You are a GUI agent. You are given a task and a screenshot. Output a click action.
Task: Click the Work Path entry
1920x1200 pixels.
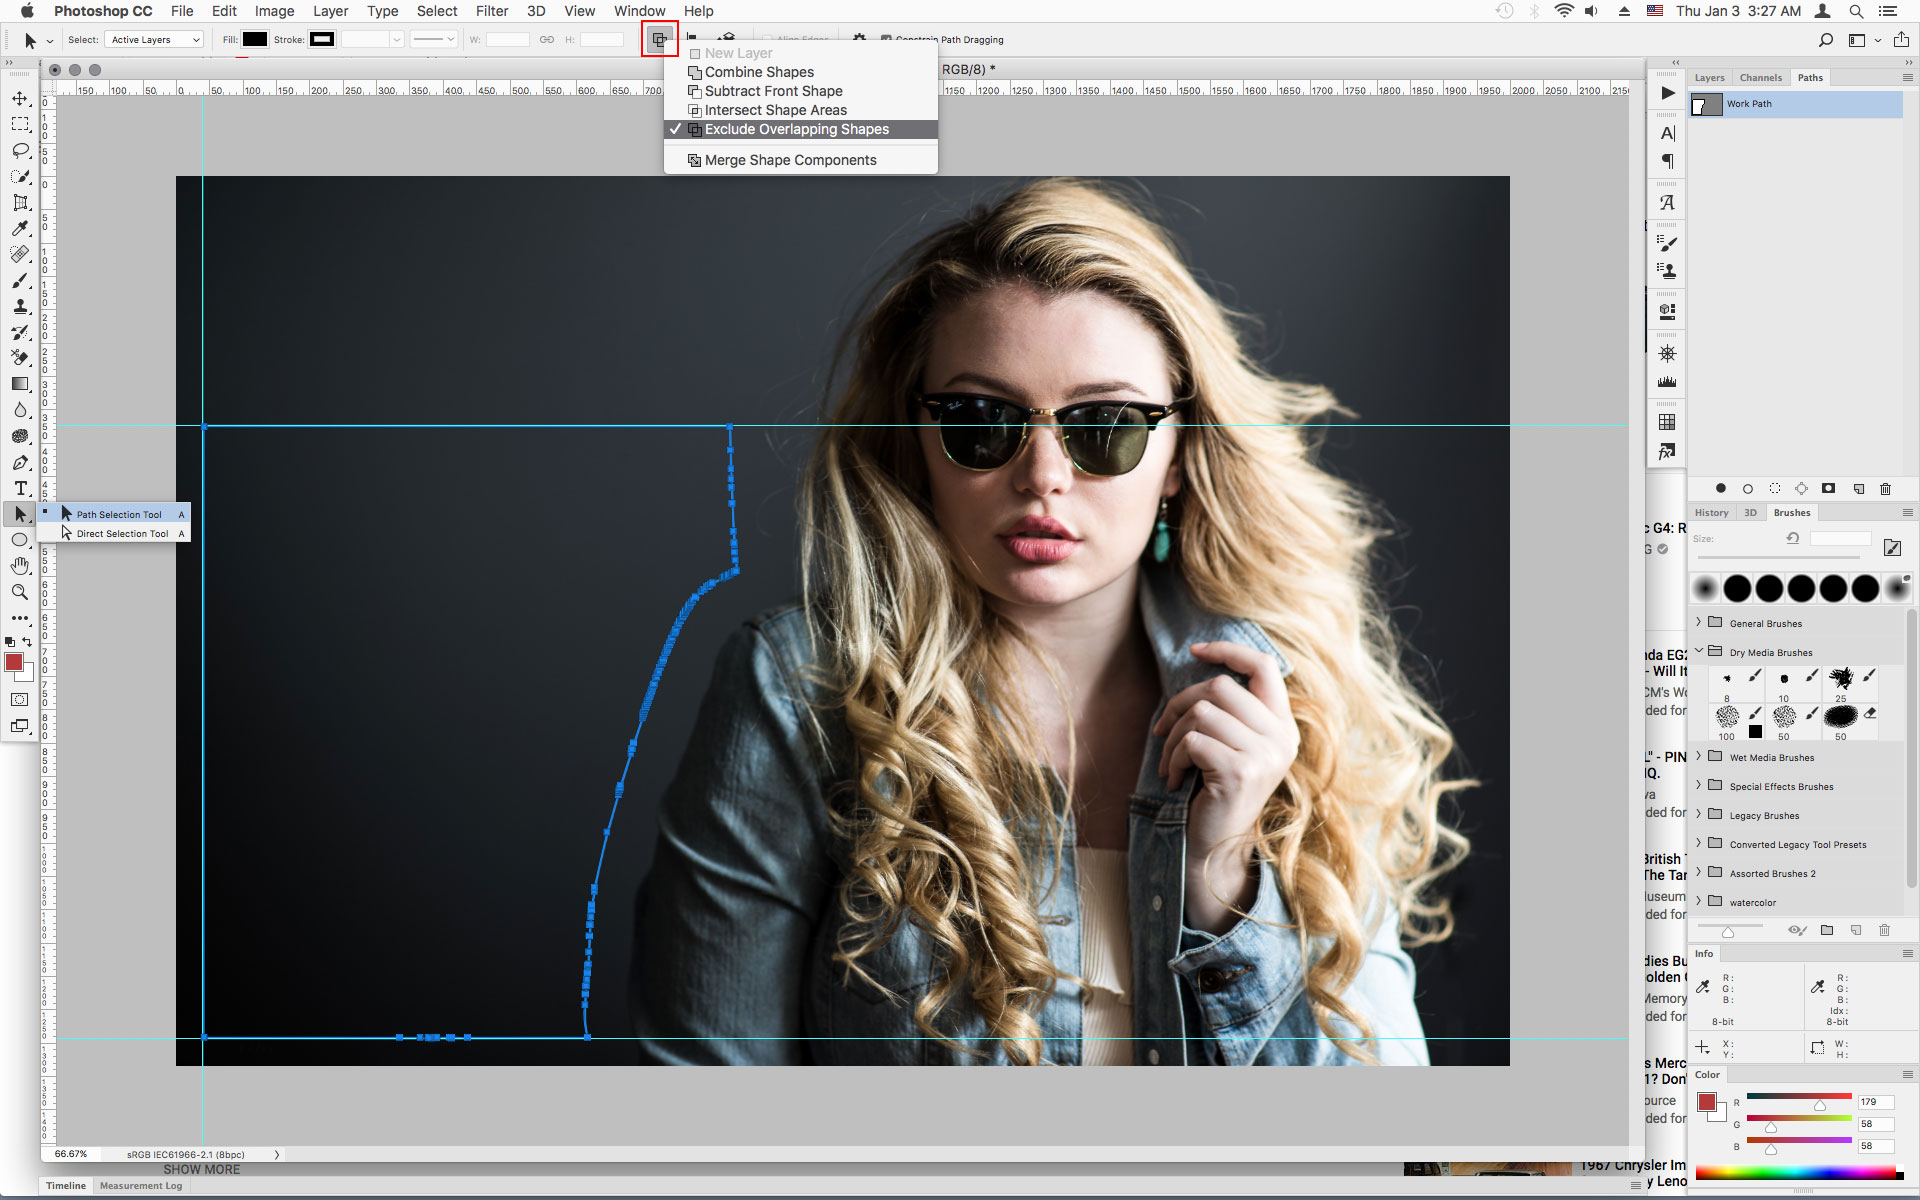[1797, 104]
